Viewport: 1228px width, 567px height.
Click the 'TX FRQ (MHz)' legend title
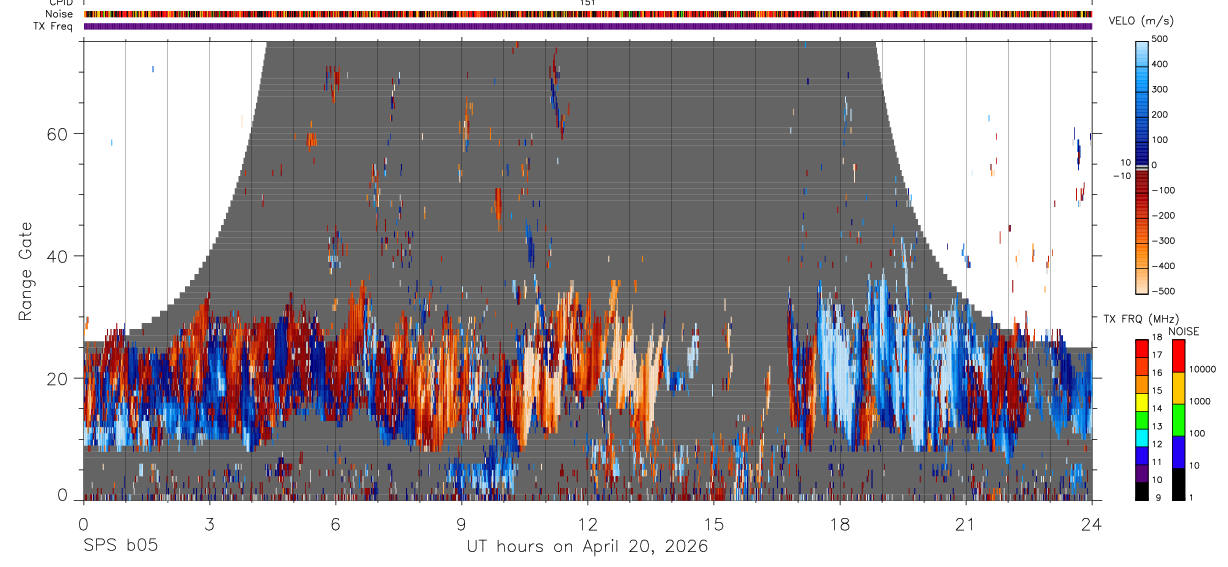coord(1141,318)
